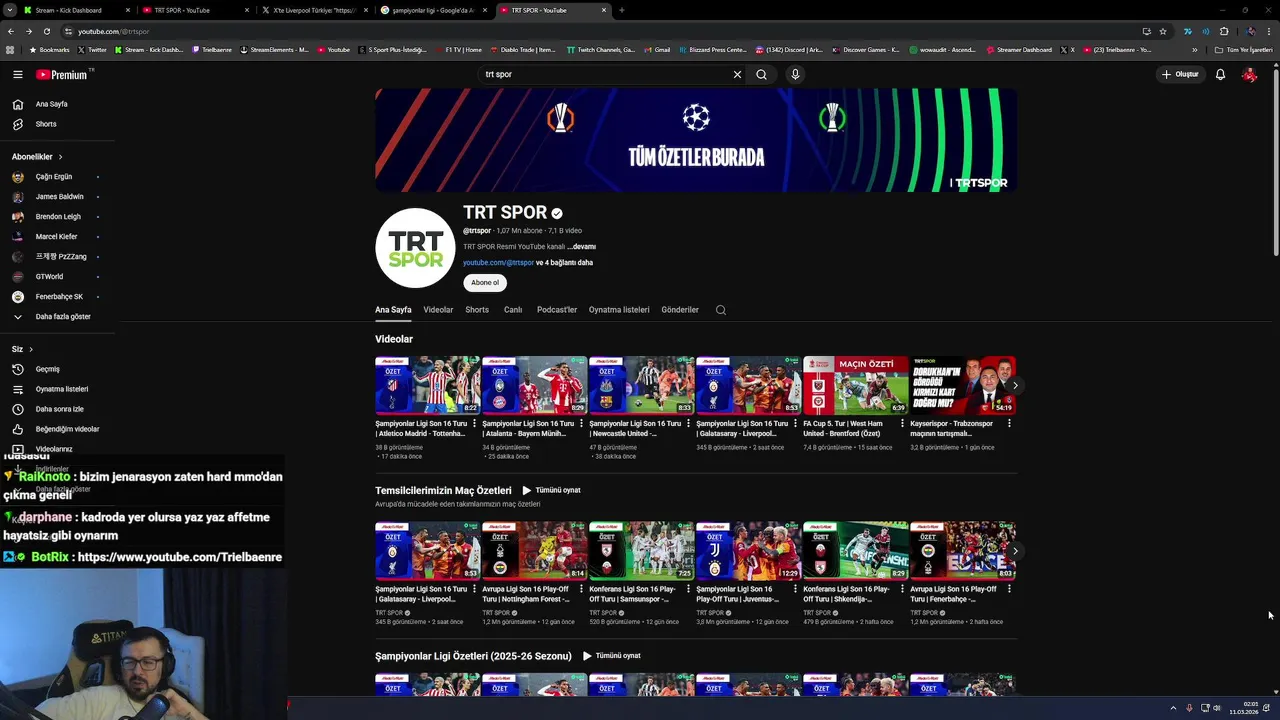
Task: Switch to şampiyonlar ligi Google browser tab
Action: tap(434, 10)
